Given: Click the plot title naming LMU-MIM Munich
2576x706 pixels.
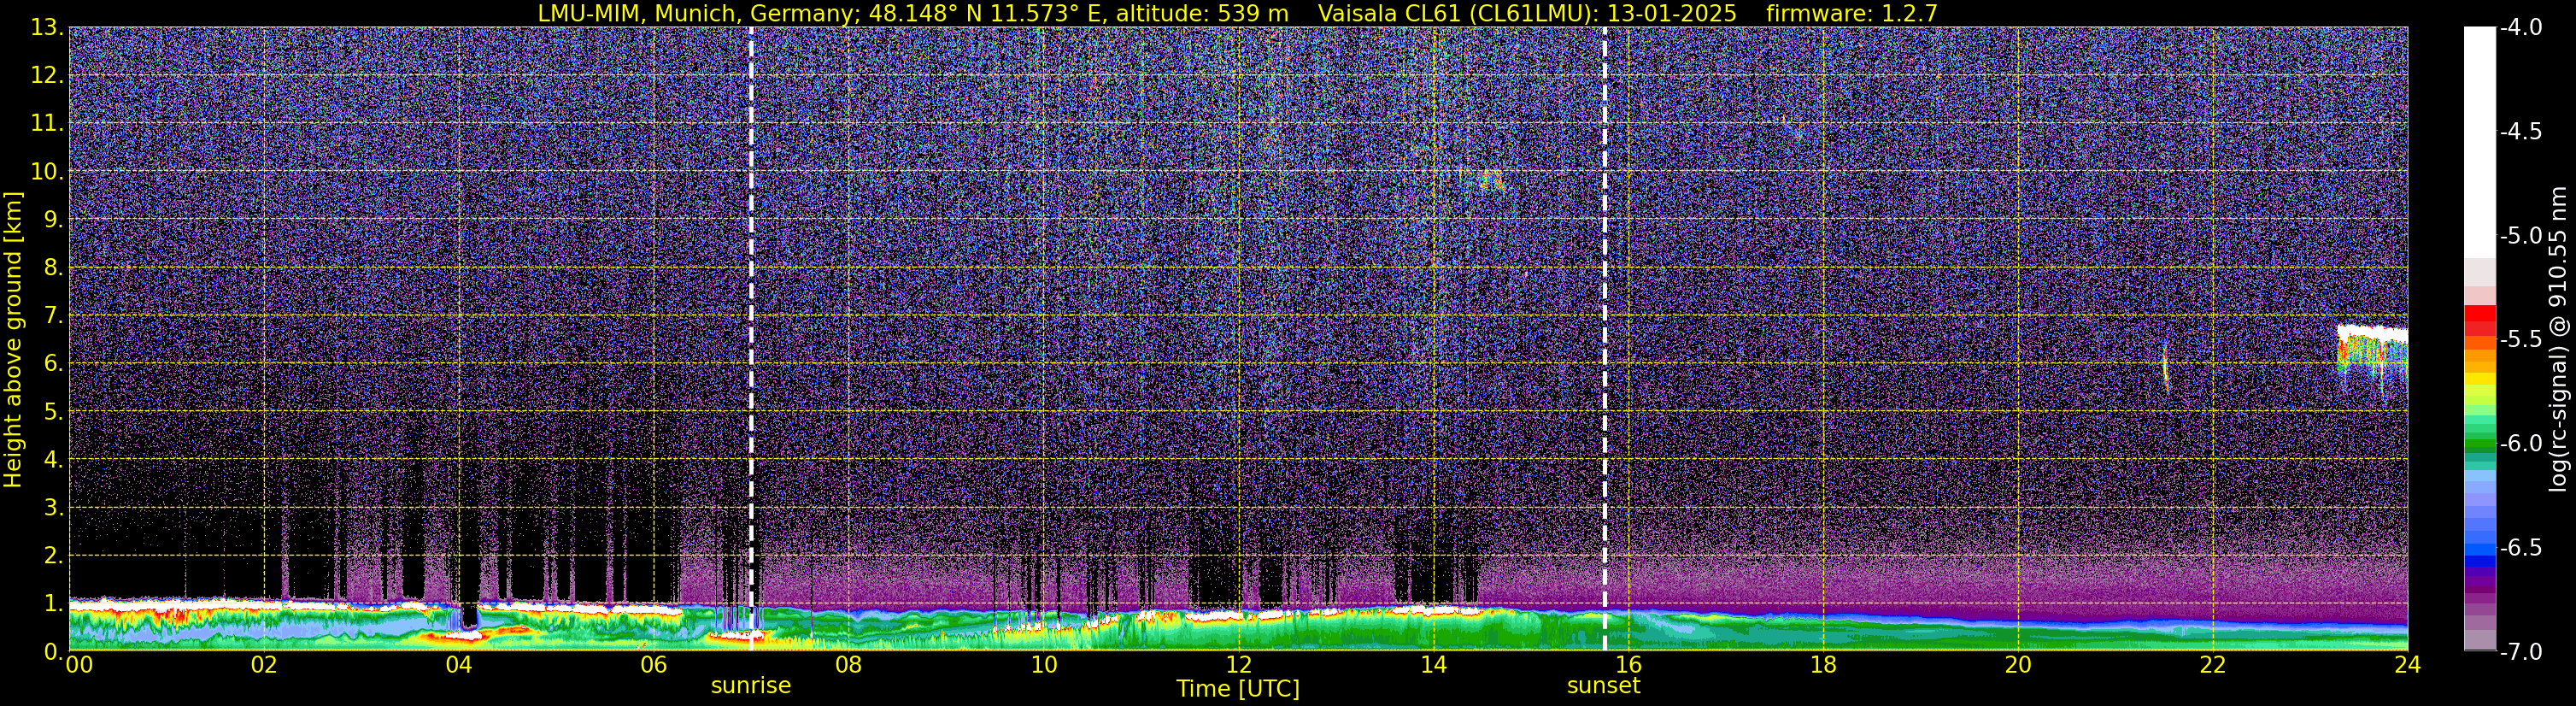Looking at the screenshot, I should [1237, 13].
